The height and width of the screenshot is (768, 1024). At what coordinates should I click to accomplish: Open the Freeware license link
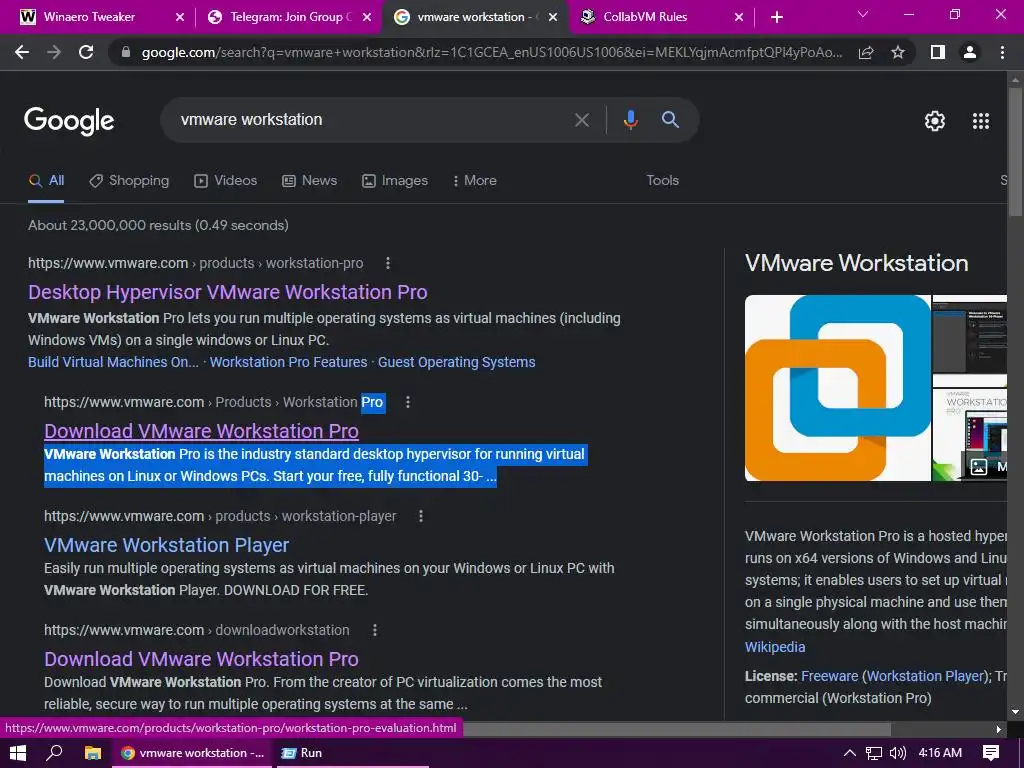829,677
